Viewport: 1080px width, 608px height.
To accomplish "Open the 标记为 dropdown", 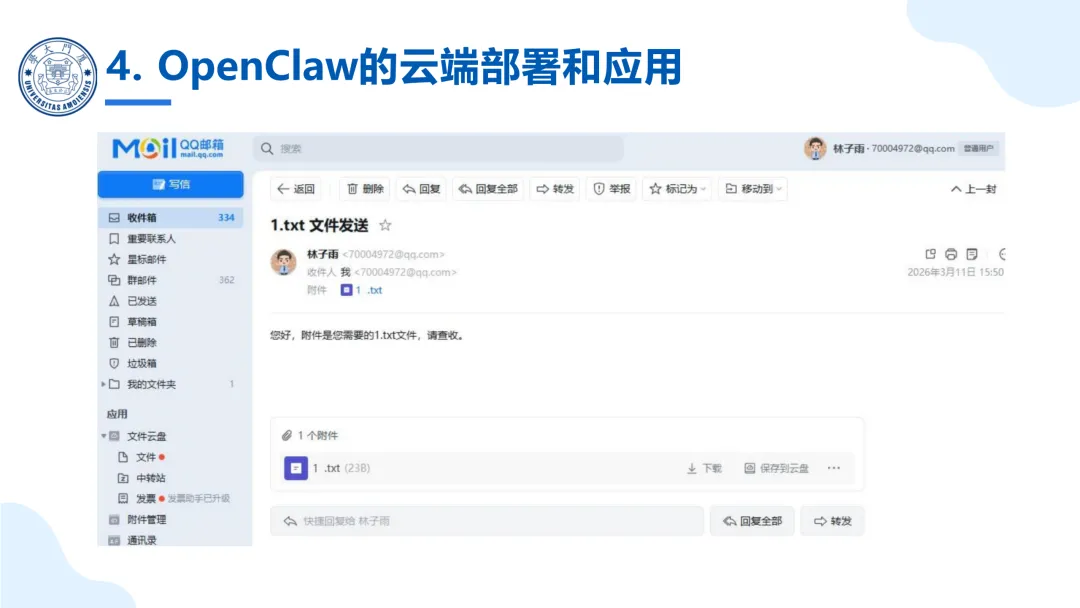I will pos(678,189).
